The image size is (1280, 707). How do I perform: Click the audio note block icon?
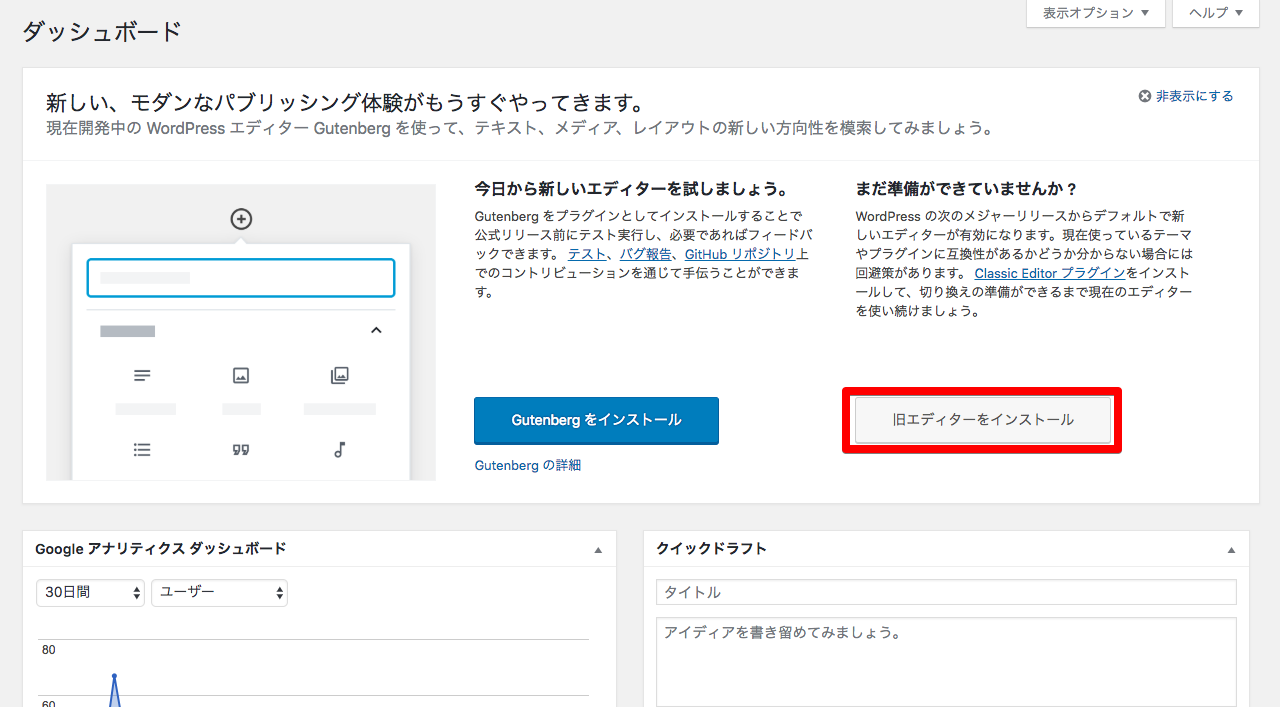coord(340,450)
